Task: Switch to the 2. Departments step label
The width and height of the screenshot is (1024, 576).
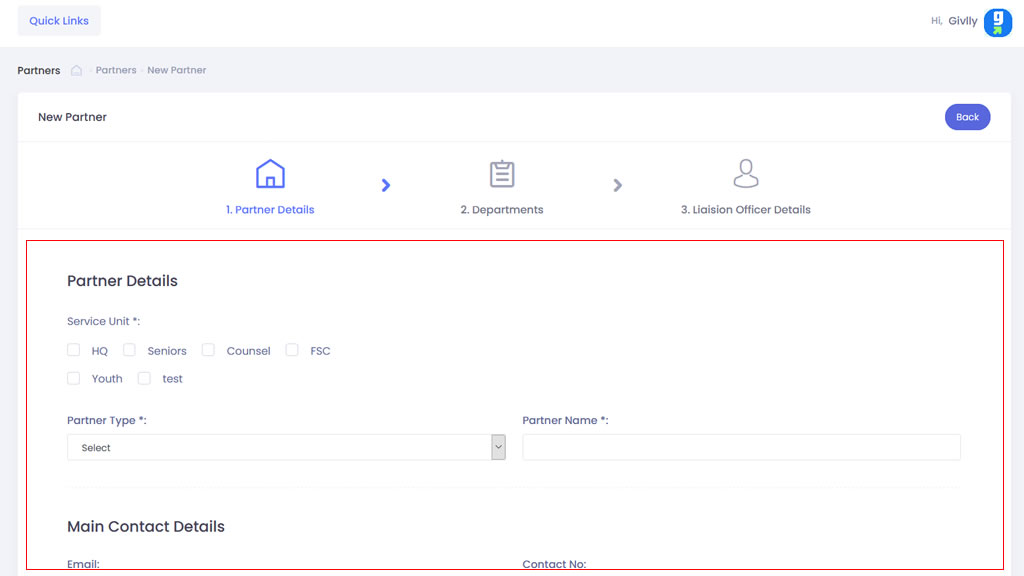Action: (x=502, y=210)
